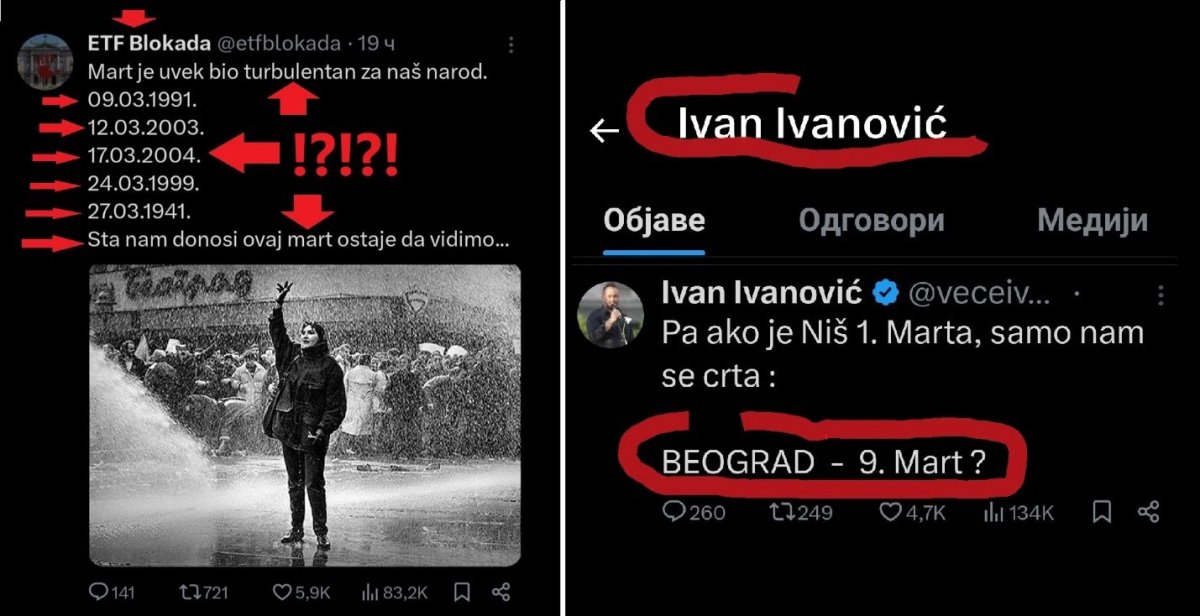Open more options on Ivan Ivanović tweet
This screenshot has width=1200, height=616.
[x=1160, y=295]
